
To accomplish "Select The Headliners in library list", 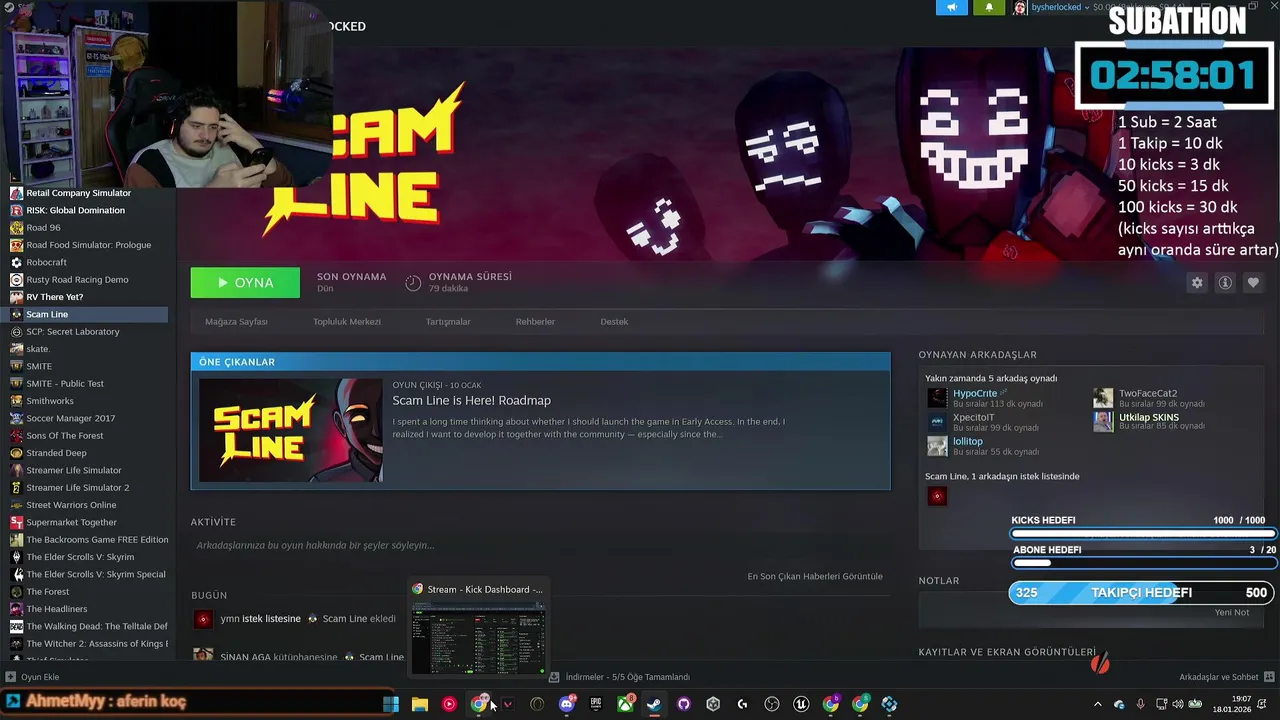I will (88, 609).
